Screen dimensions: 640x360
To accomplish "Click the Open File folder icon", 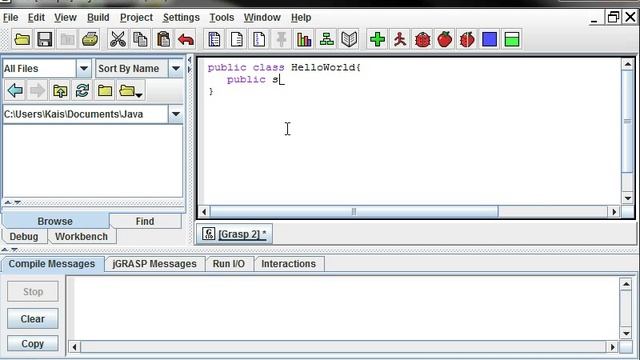I will coord(22,40).
